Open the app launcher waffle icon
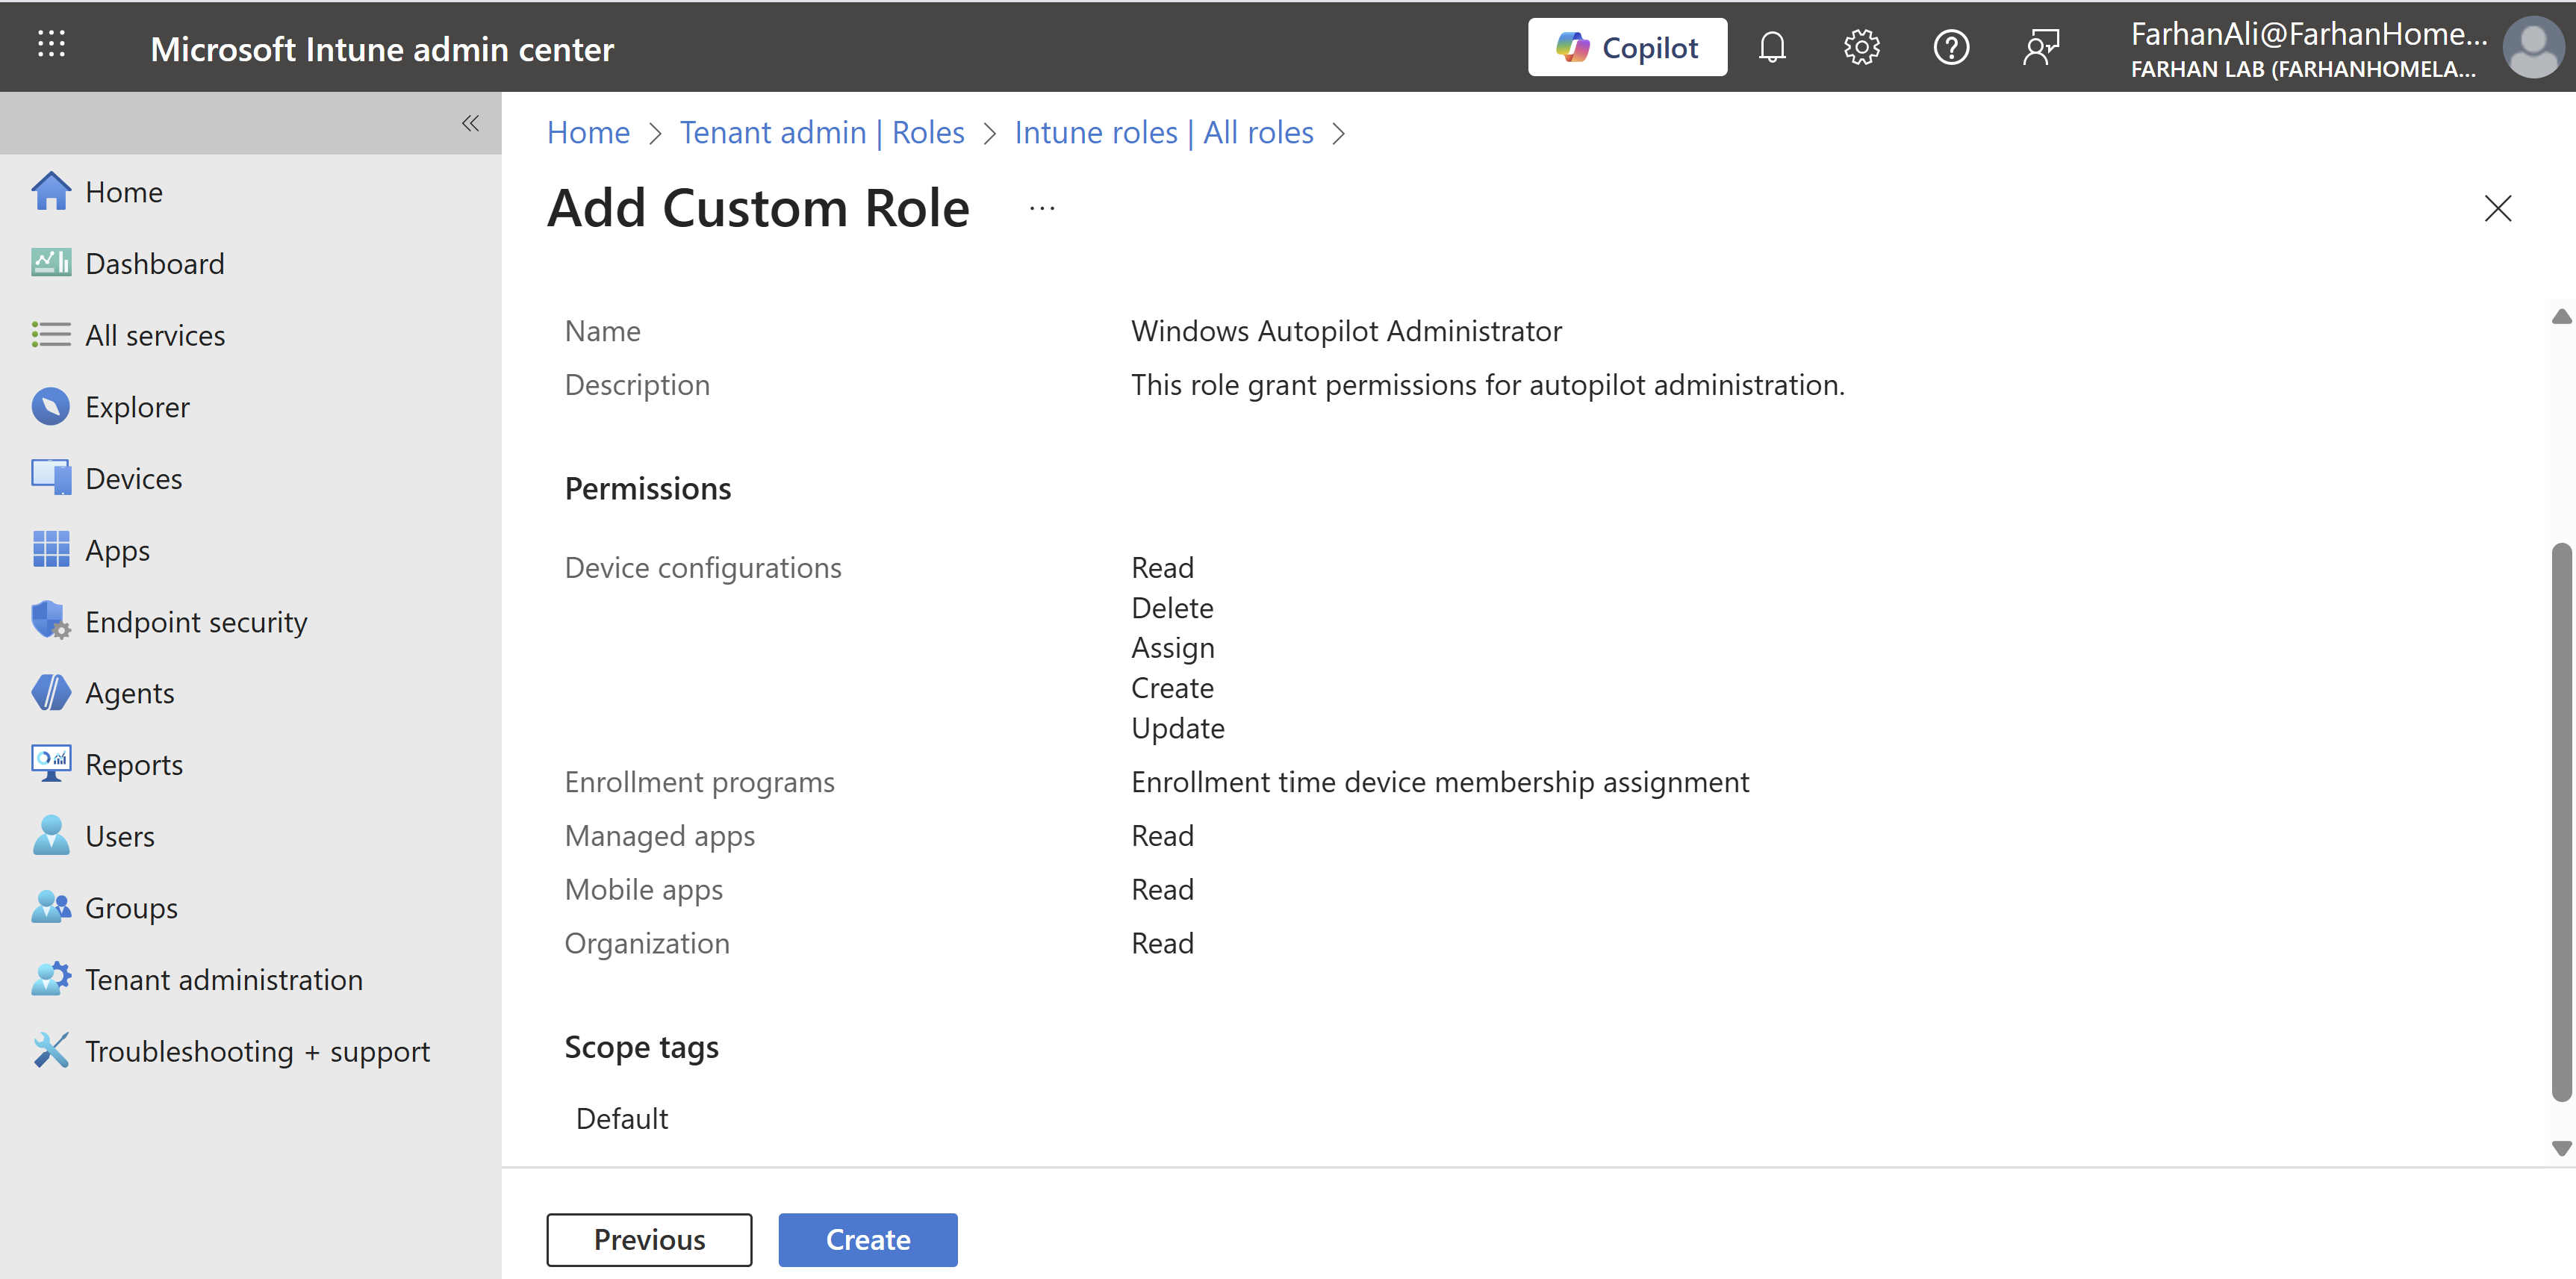The image size is (2576, 1279). tap(51, 45)
